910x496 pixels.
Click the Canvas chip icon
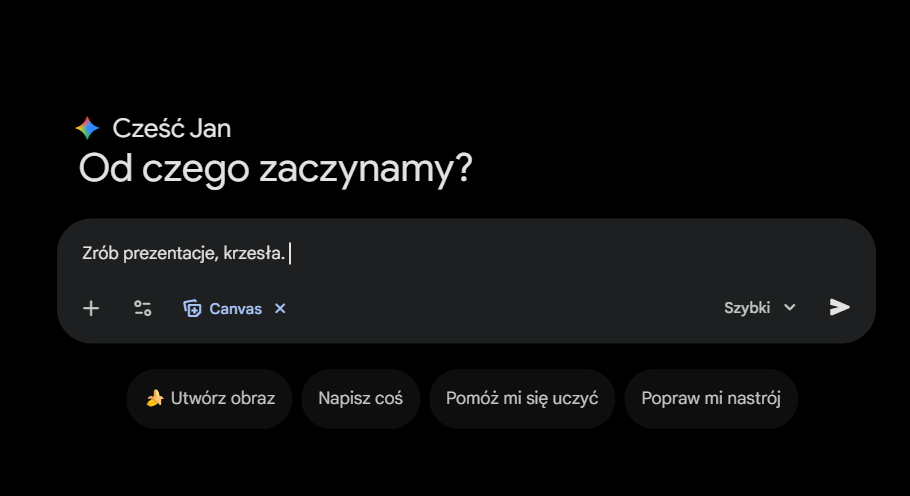[x=193, y=308]
